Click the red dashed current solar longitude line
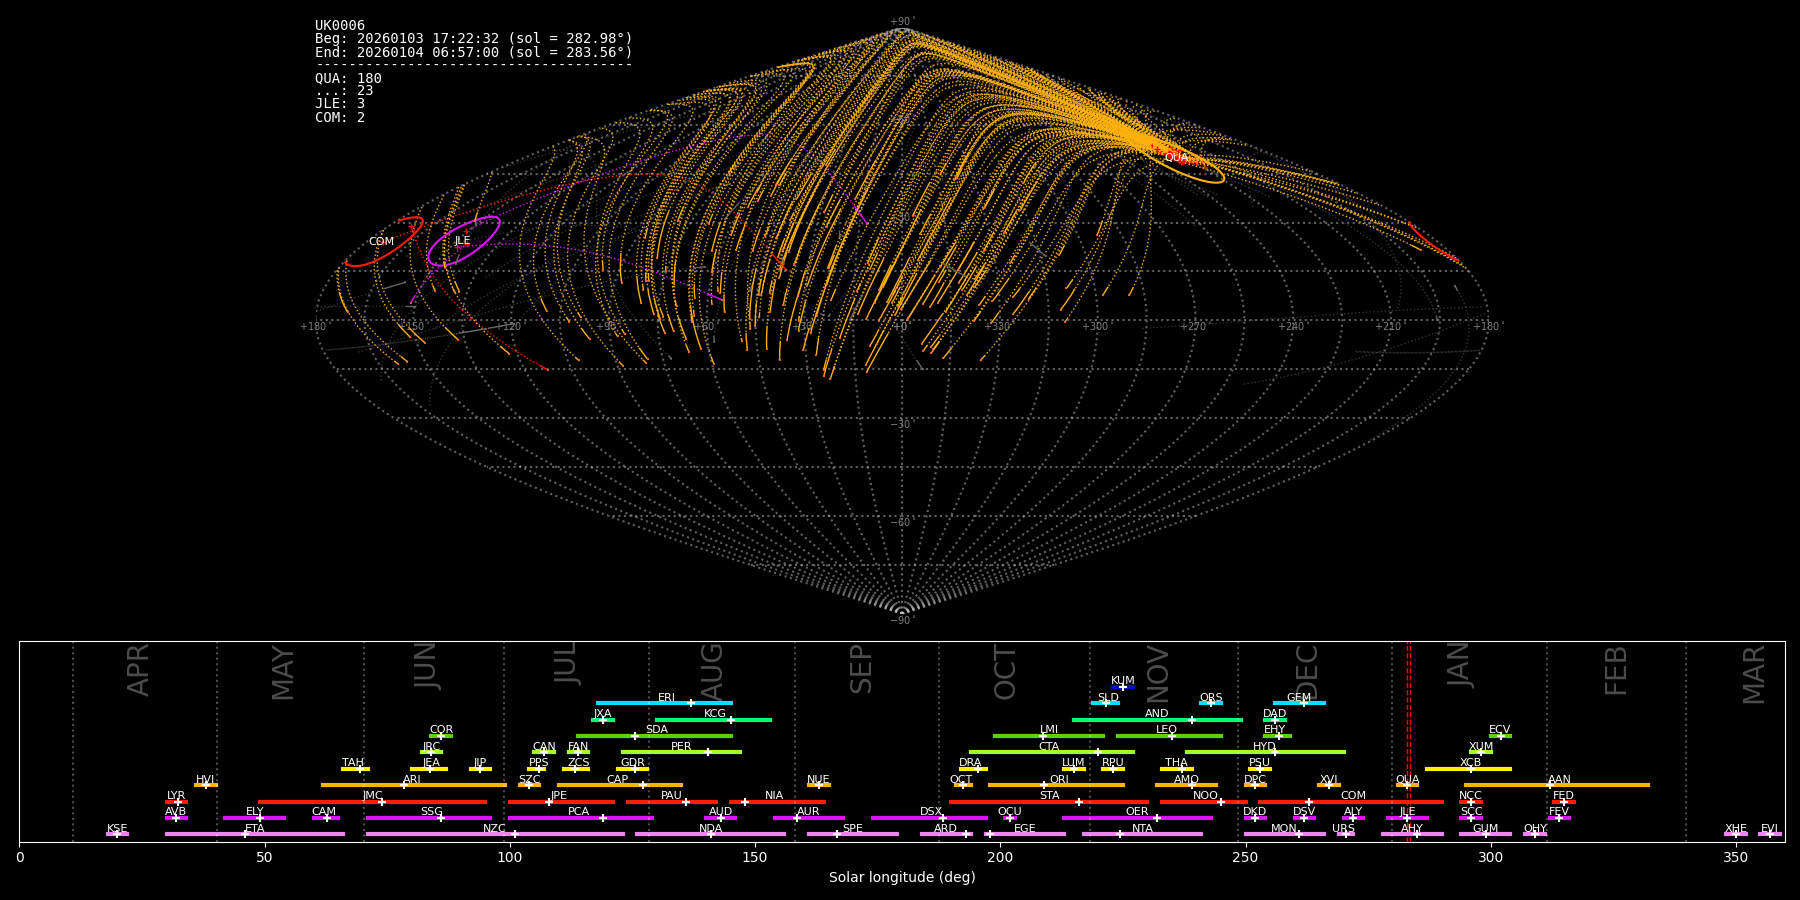Image resolution: width=1800 pixels, height=900 pixels. 1409,740
